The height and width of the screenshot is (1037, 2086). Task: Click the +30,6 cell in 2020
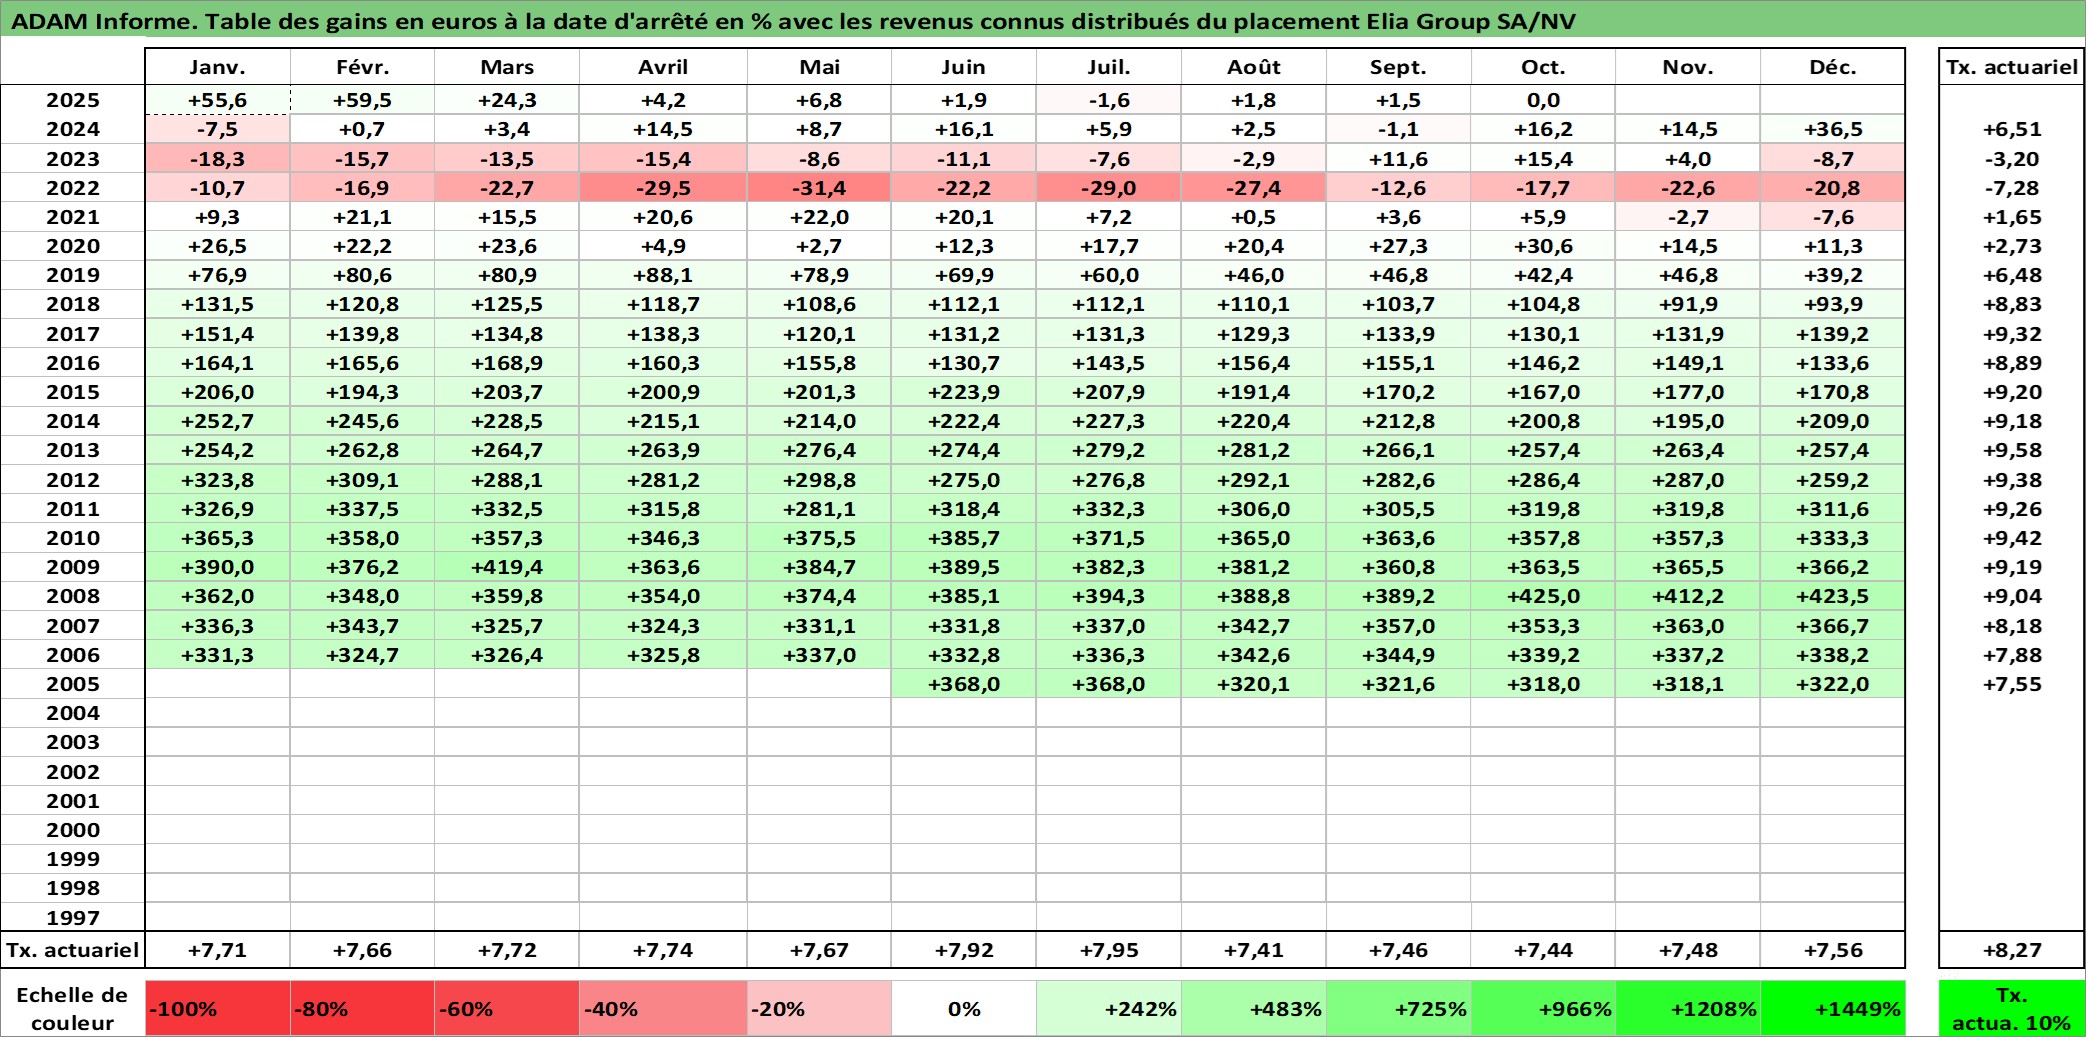coord(1543,246)
